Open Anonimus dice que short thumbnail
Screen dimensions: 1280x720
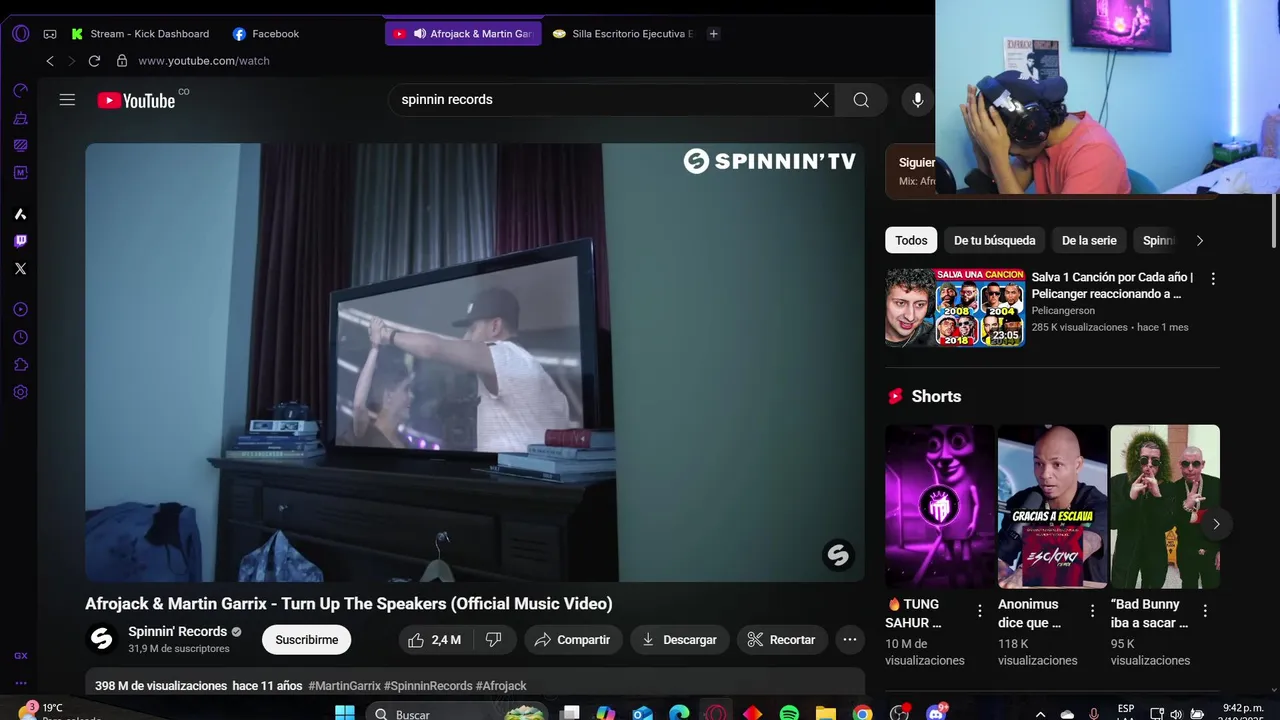1052,506
